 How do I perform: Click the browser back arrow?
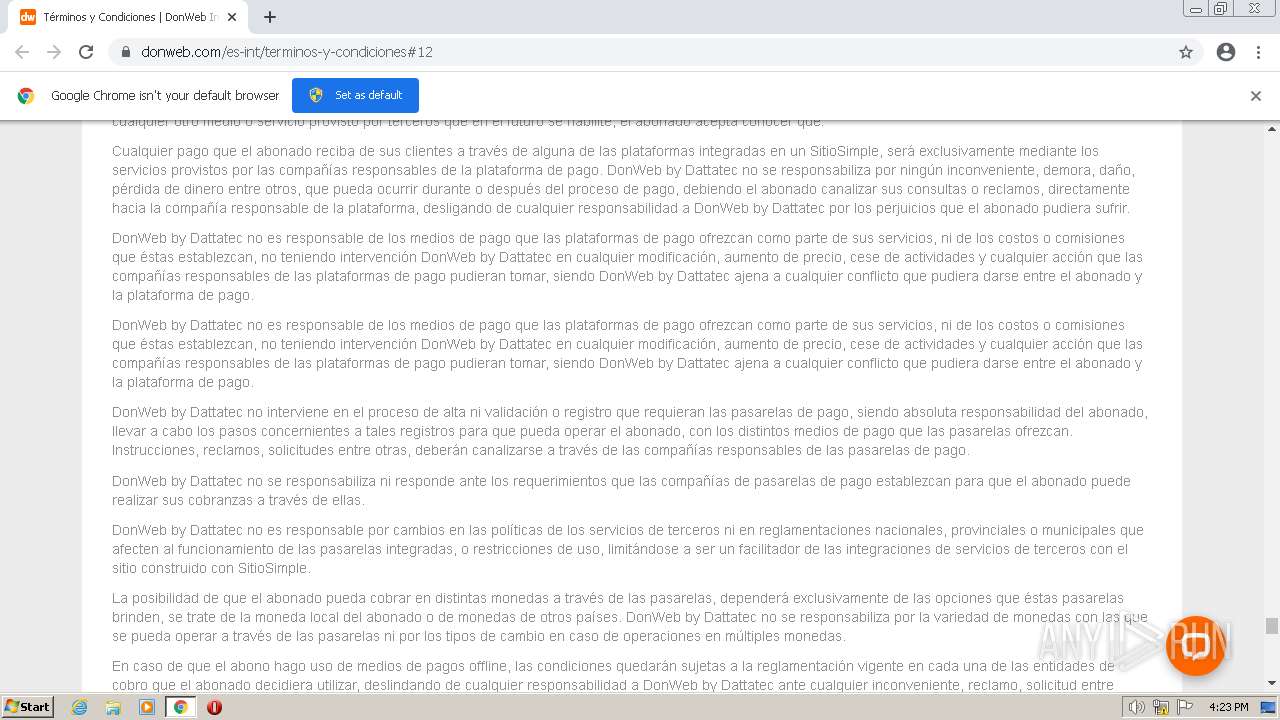(22, 52)
